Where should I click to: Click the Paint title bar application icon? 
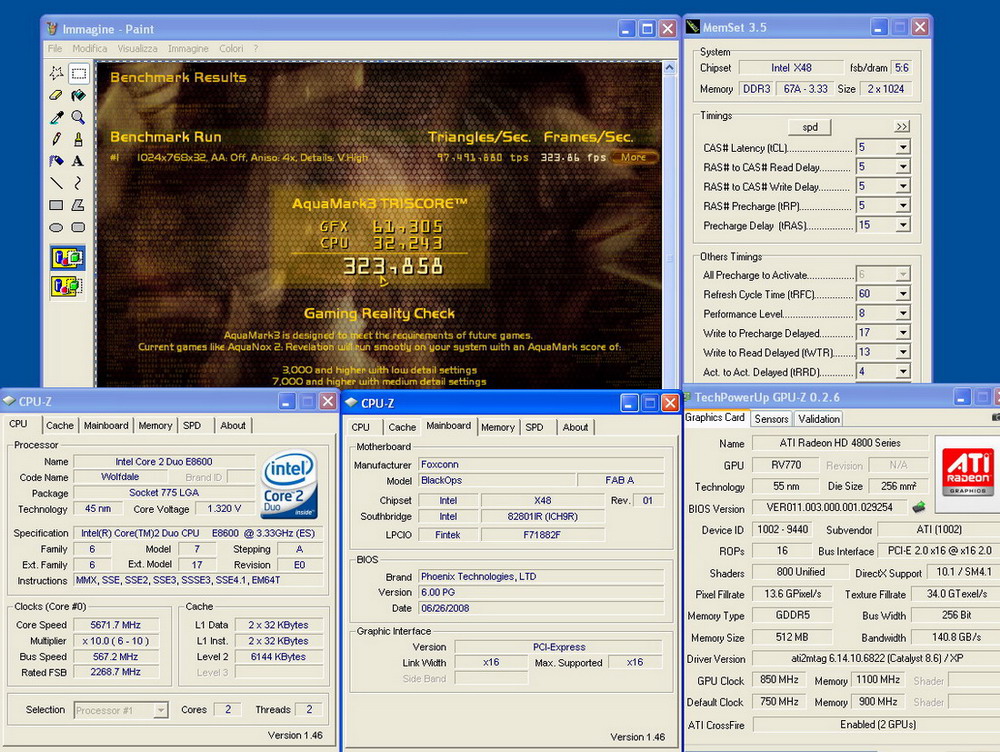pyautogui.click(x=52, y=29)
